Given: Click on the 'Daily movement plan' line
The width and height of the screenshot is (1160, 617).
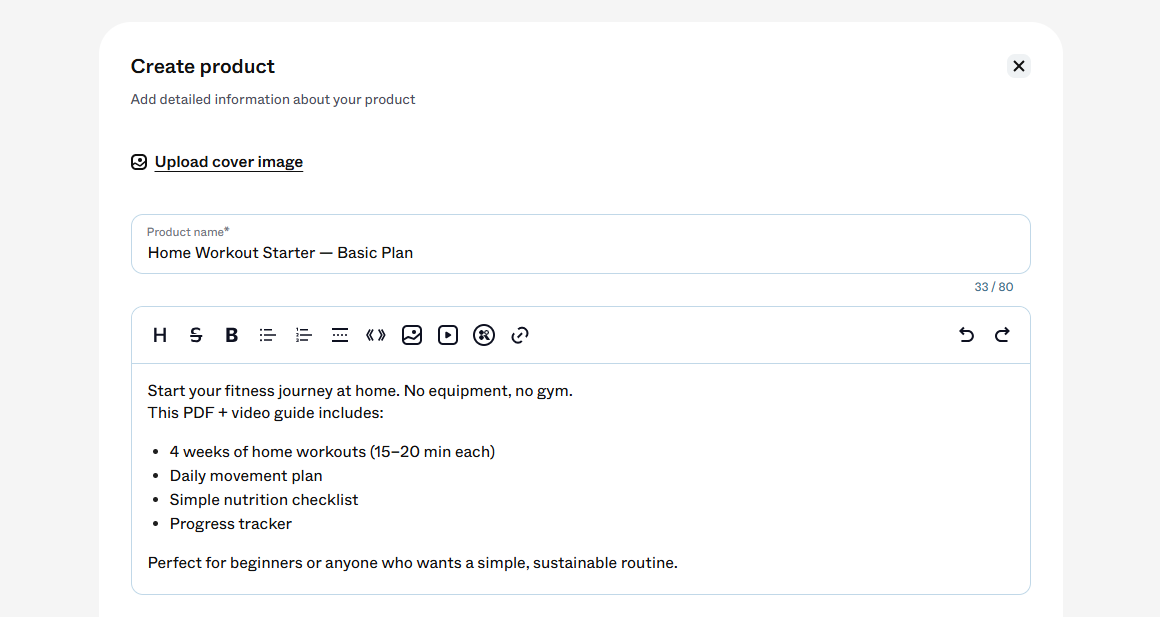Looking at the screenshot, I should tap(246, 476).
